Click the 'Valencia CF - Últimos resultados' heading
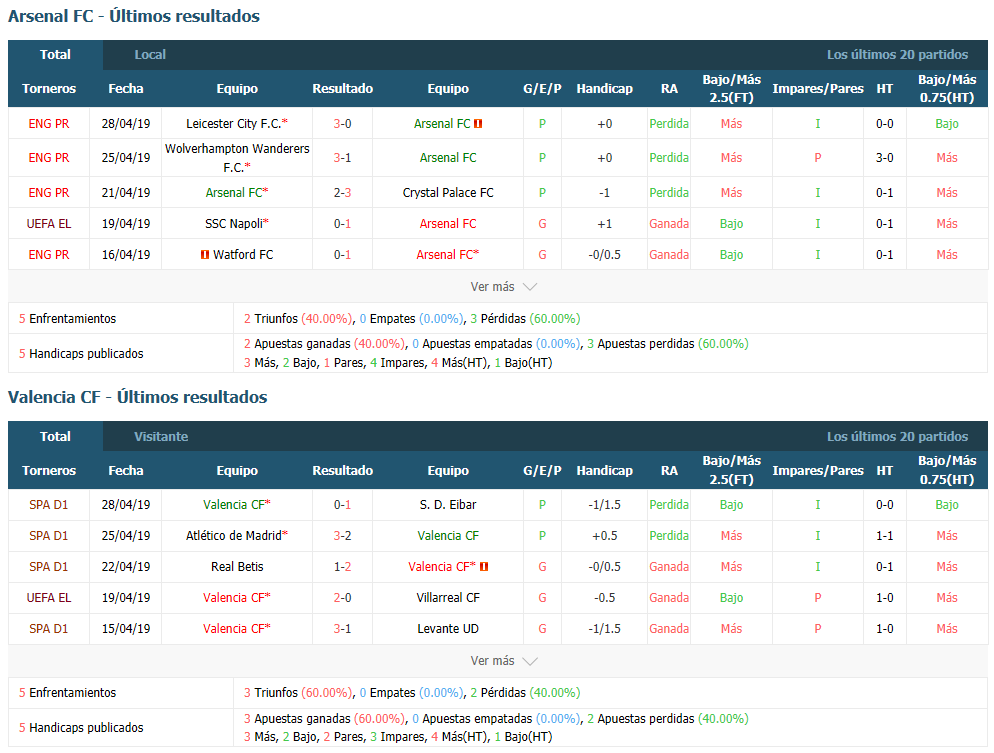 [138, 397]
